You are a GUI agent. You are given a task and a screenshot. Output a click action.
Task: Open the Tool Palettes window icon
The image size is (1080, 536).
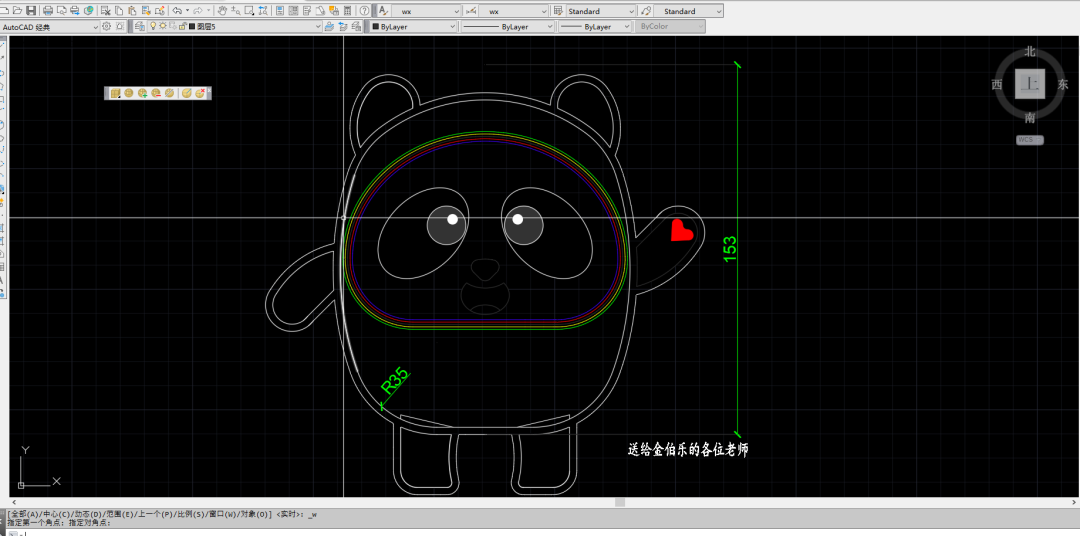point(307,10)
